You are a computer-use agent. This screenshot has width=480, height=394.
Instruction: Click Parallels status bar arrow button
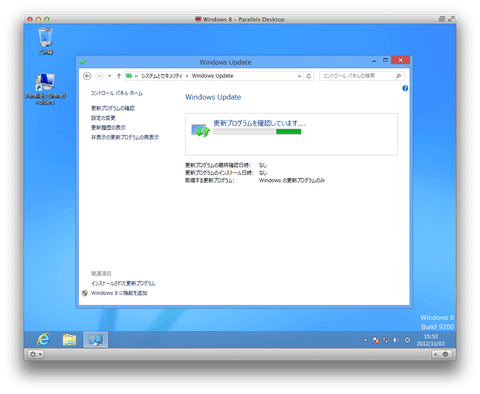[x=435, y=354]
